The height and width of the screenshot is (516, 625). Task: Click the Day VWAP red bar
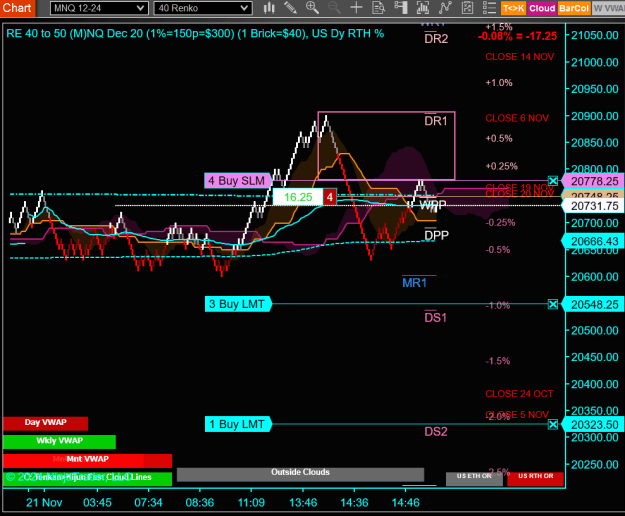click(x=45, y=423)
